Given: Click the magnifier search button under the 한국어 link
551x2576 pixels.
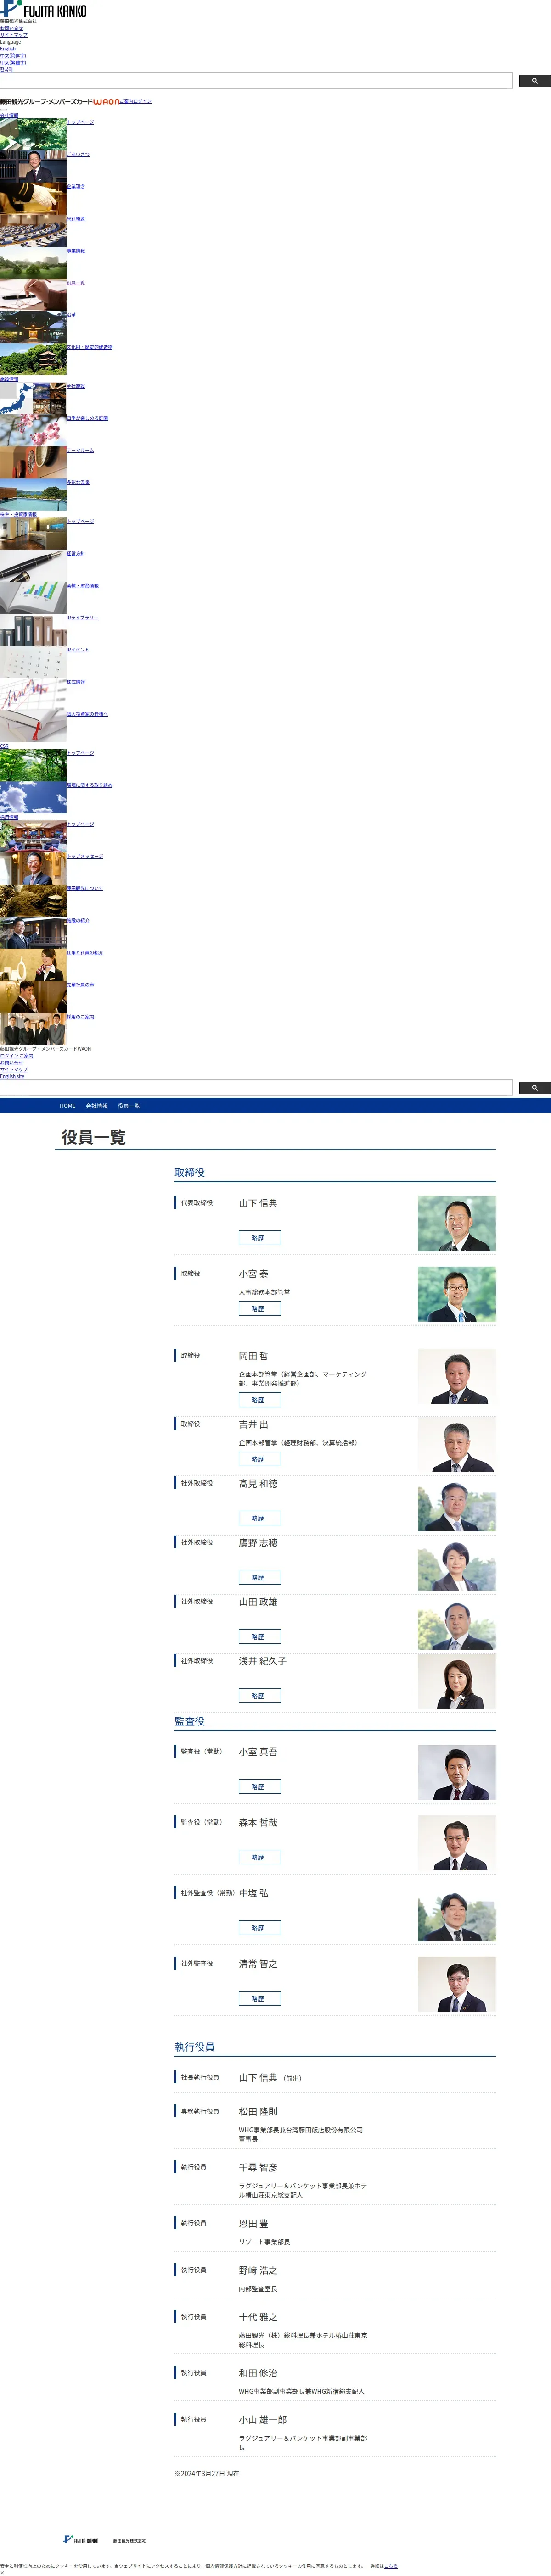Looking at the screenshot, I should 534,81.
